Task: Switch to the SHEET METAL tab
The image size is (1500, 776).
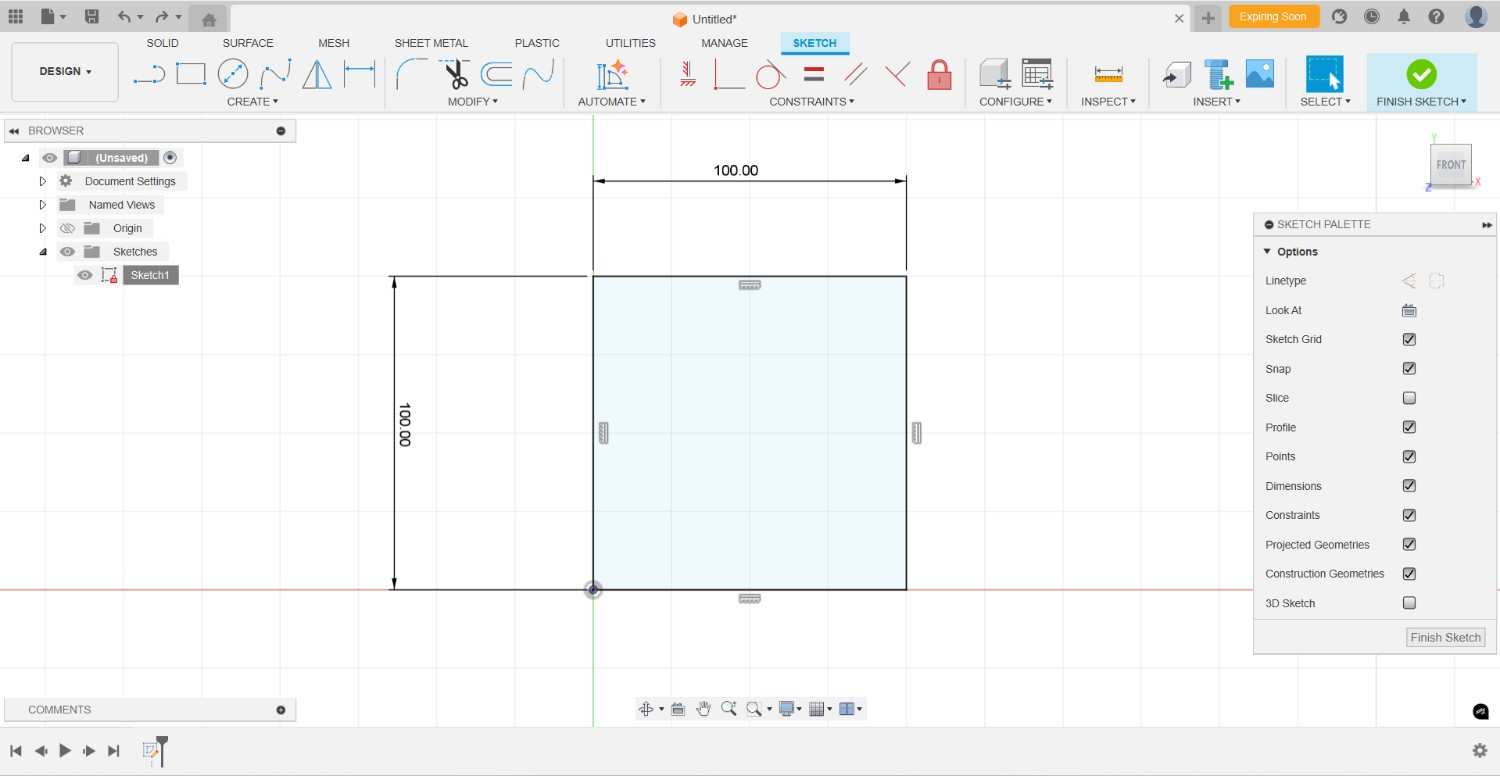Action: pyautogui.click(x=431, y=43)
